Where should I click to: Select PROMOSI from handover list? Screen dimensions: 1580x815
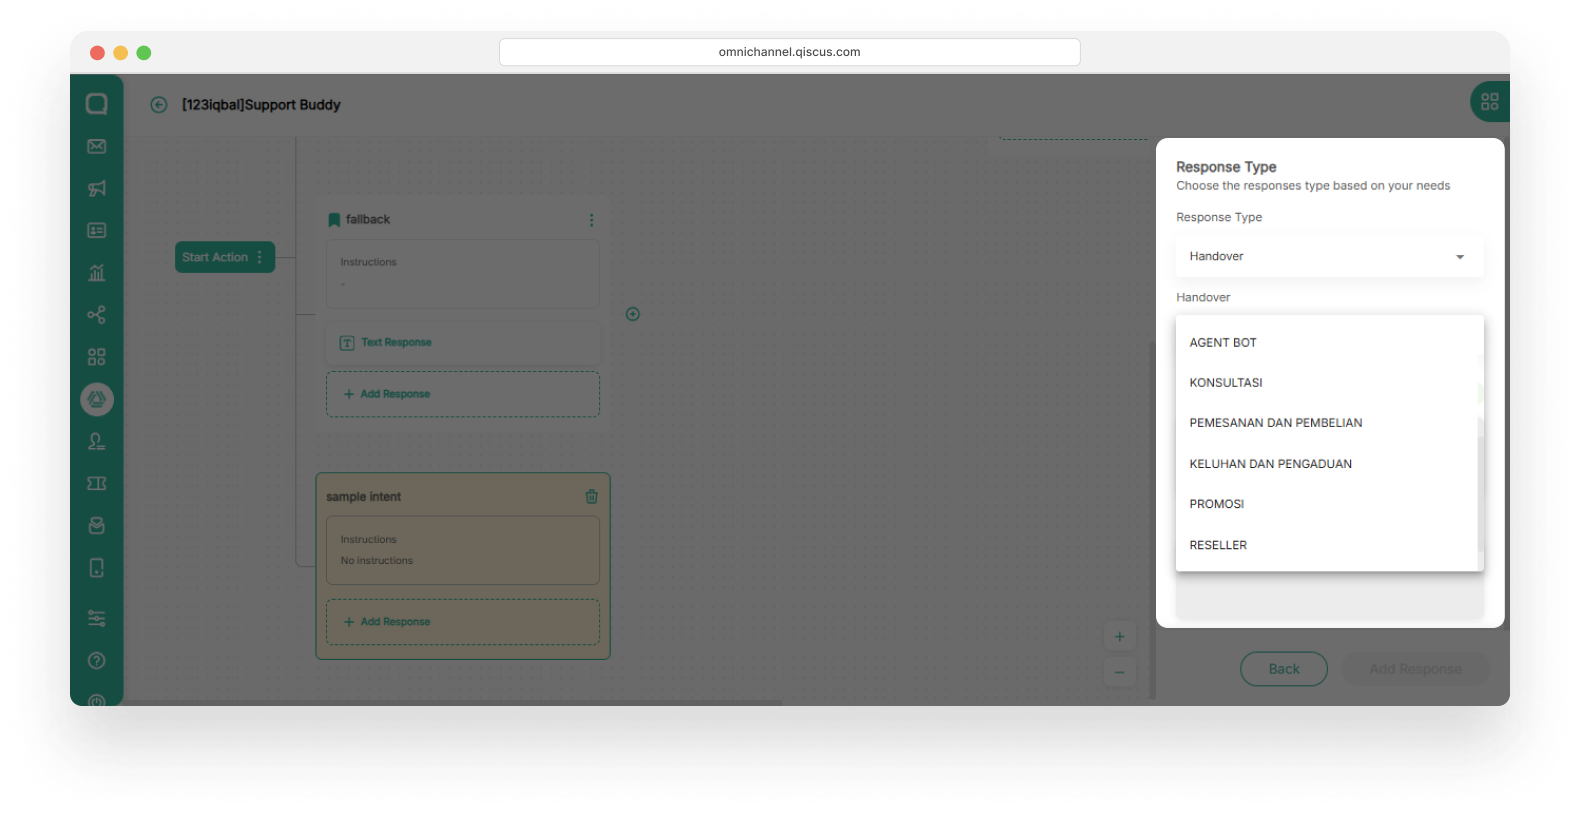1328,504
